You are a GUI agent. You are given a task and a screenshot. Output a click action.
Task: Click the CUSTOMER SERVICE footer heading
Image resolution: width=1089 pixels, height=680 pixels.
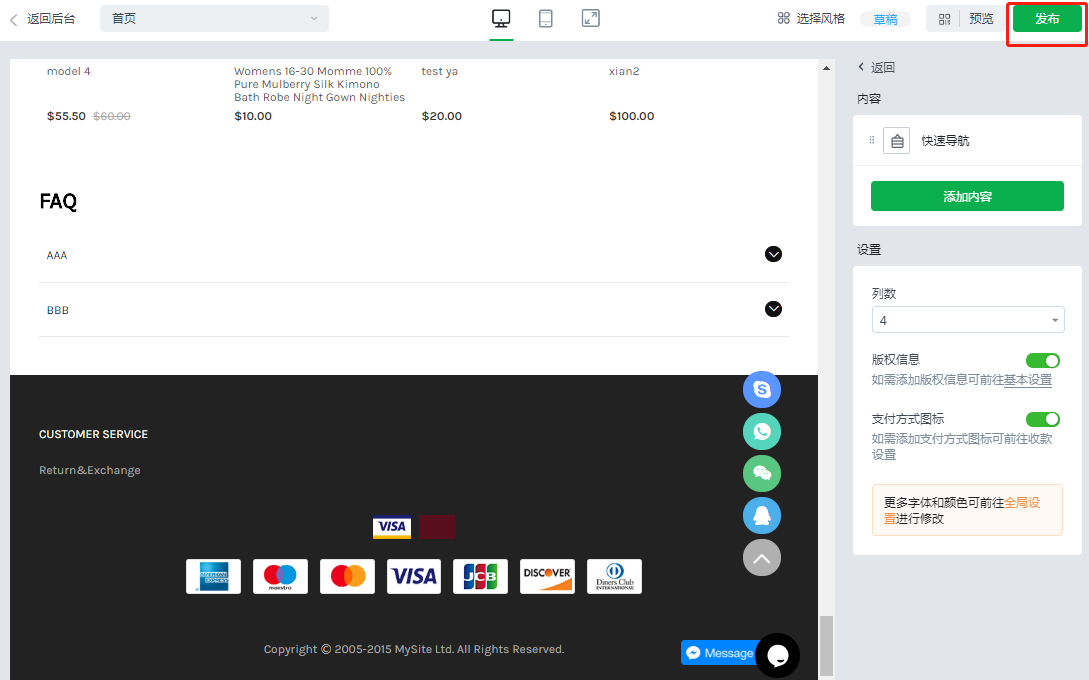tap(94, 434)
